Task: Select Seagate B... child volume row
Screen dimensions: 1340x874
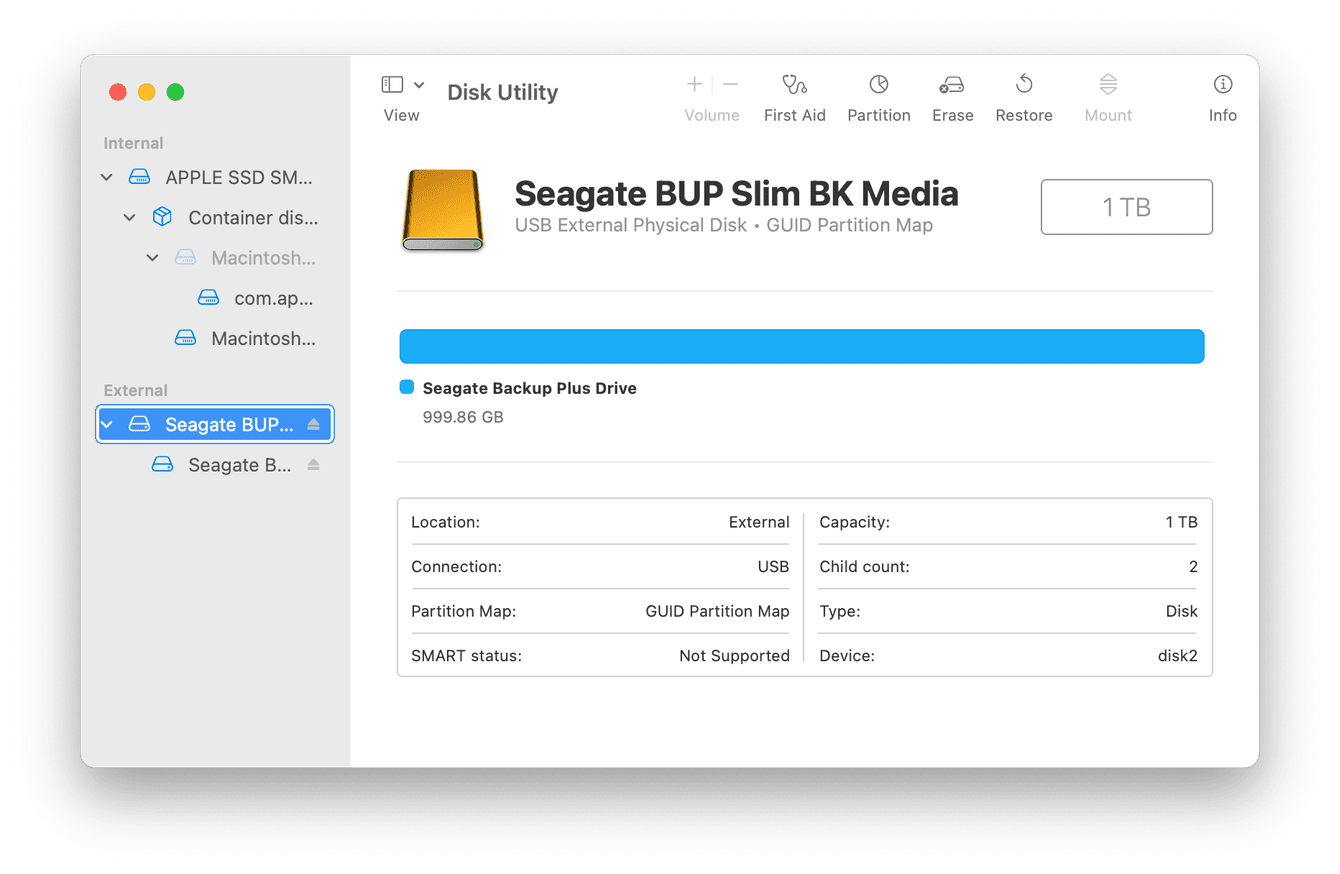Action: point(215,465)
